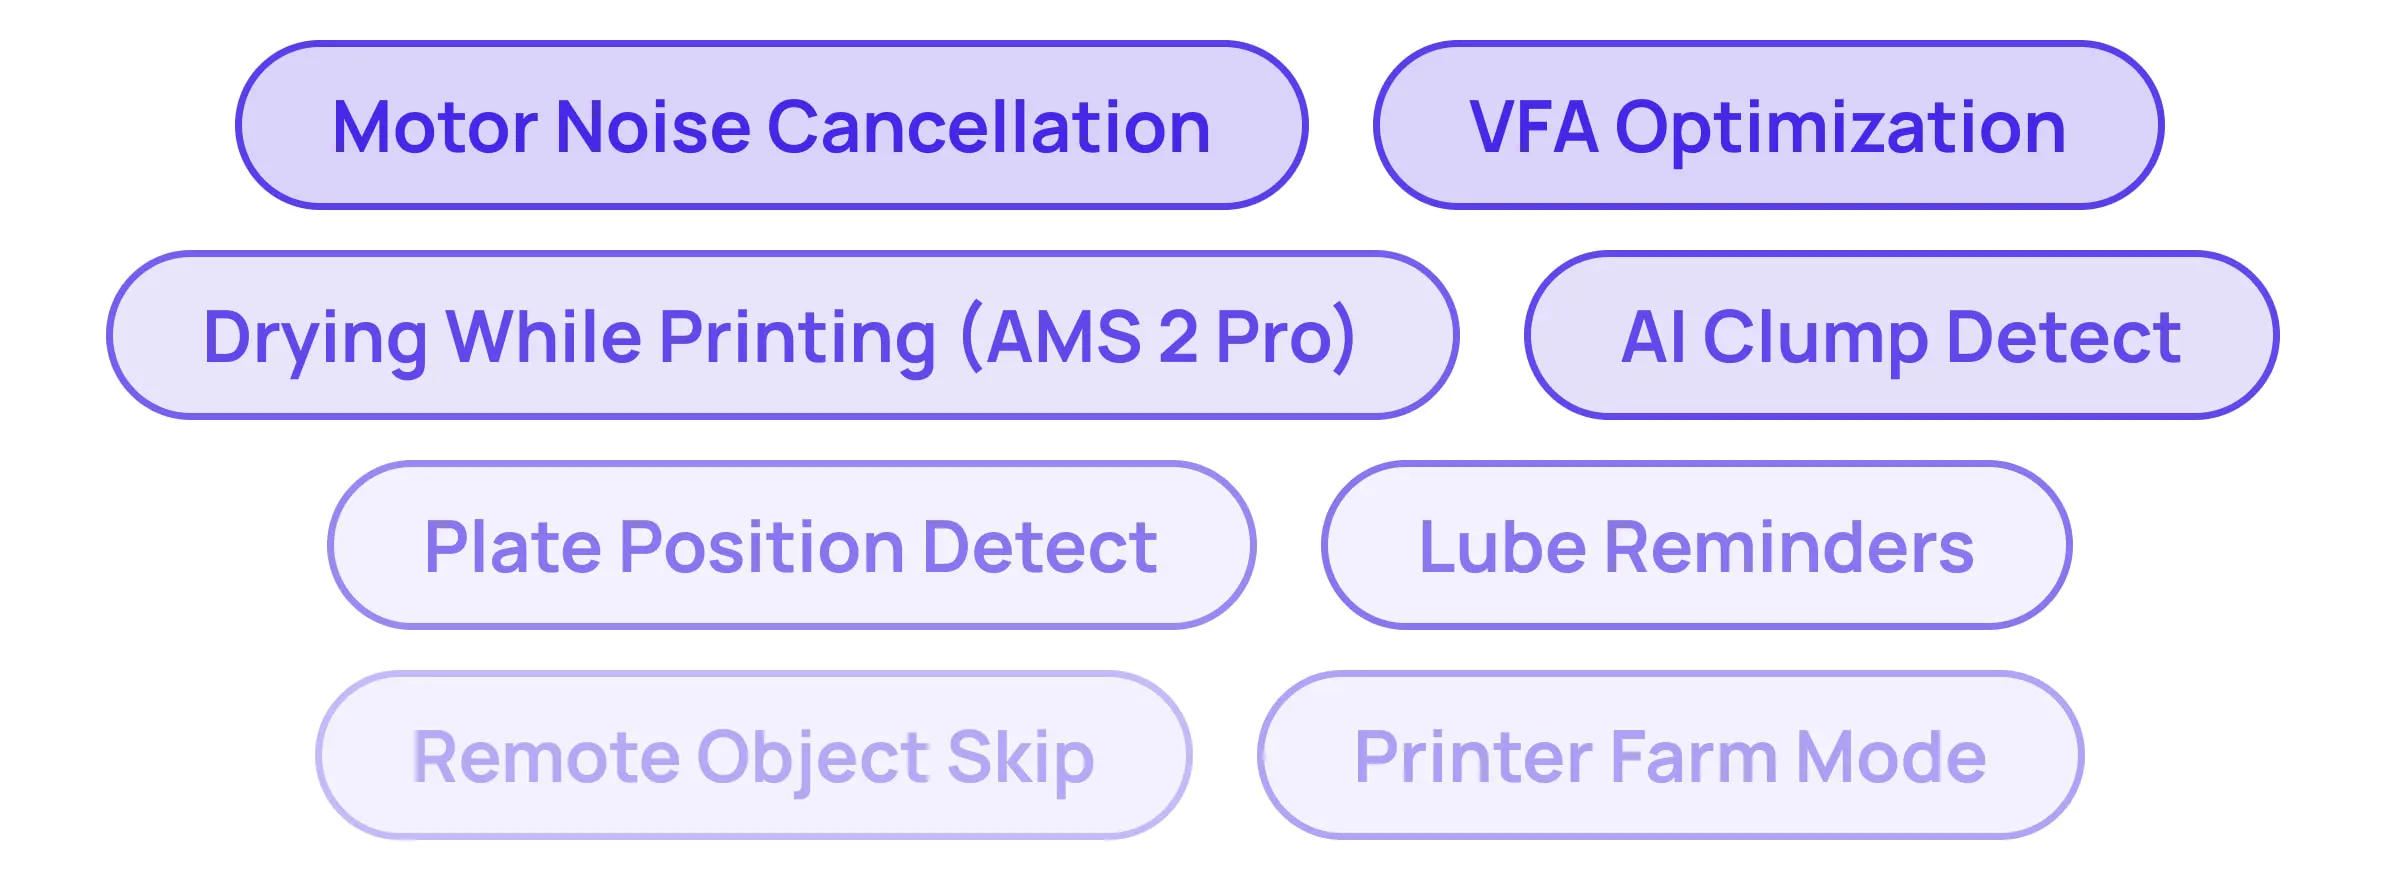Choose the AI Clump Detect pill

1901,336
